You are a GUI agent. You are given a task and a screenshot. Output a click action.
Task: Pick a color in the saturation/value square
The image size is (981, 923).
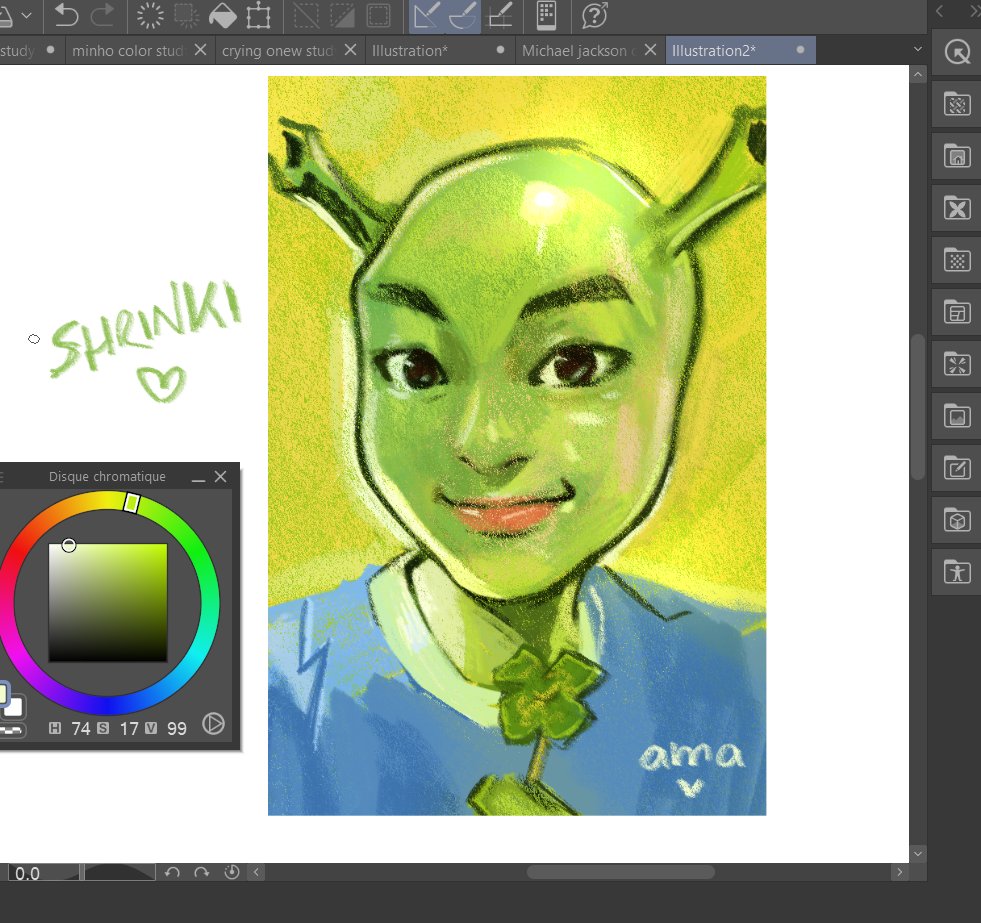108,603
